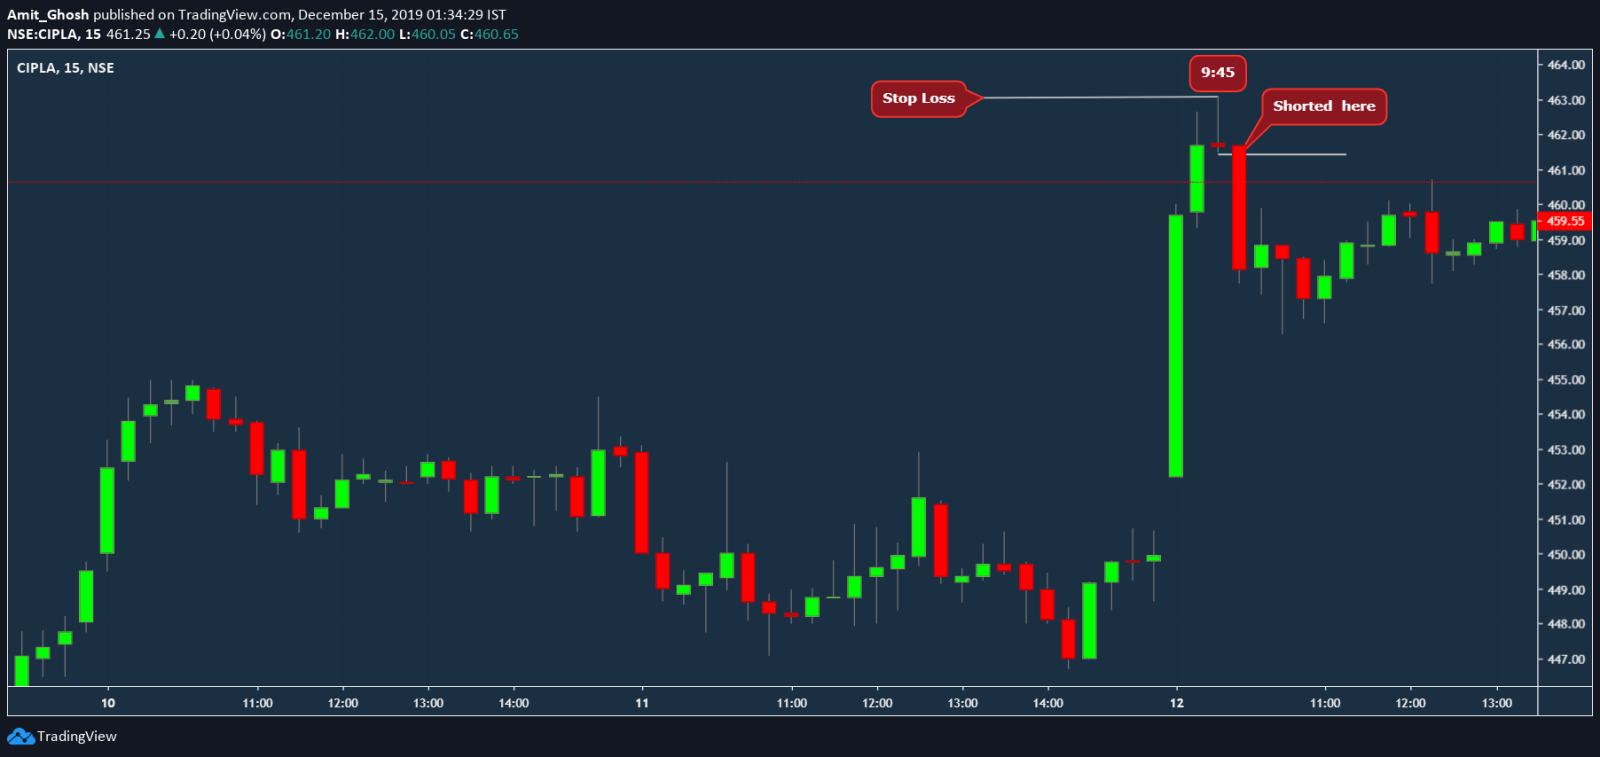Select the large green gap-up candle

click(1176, 345)
